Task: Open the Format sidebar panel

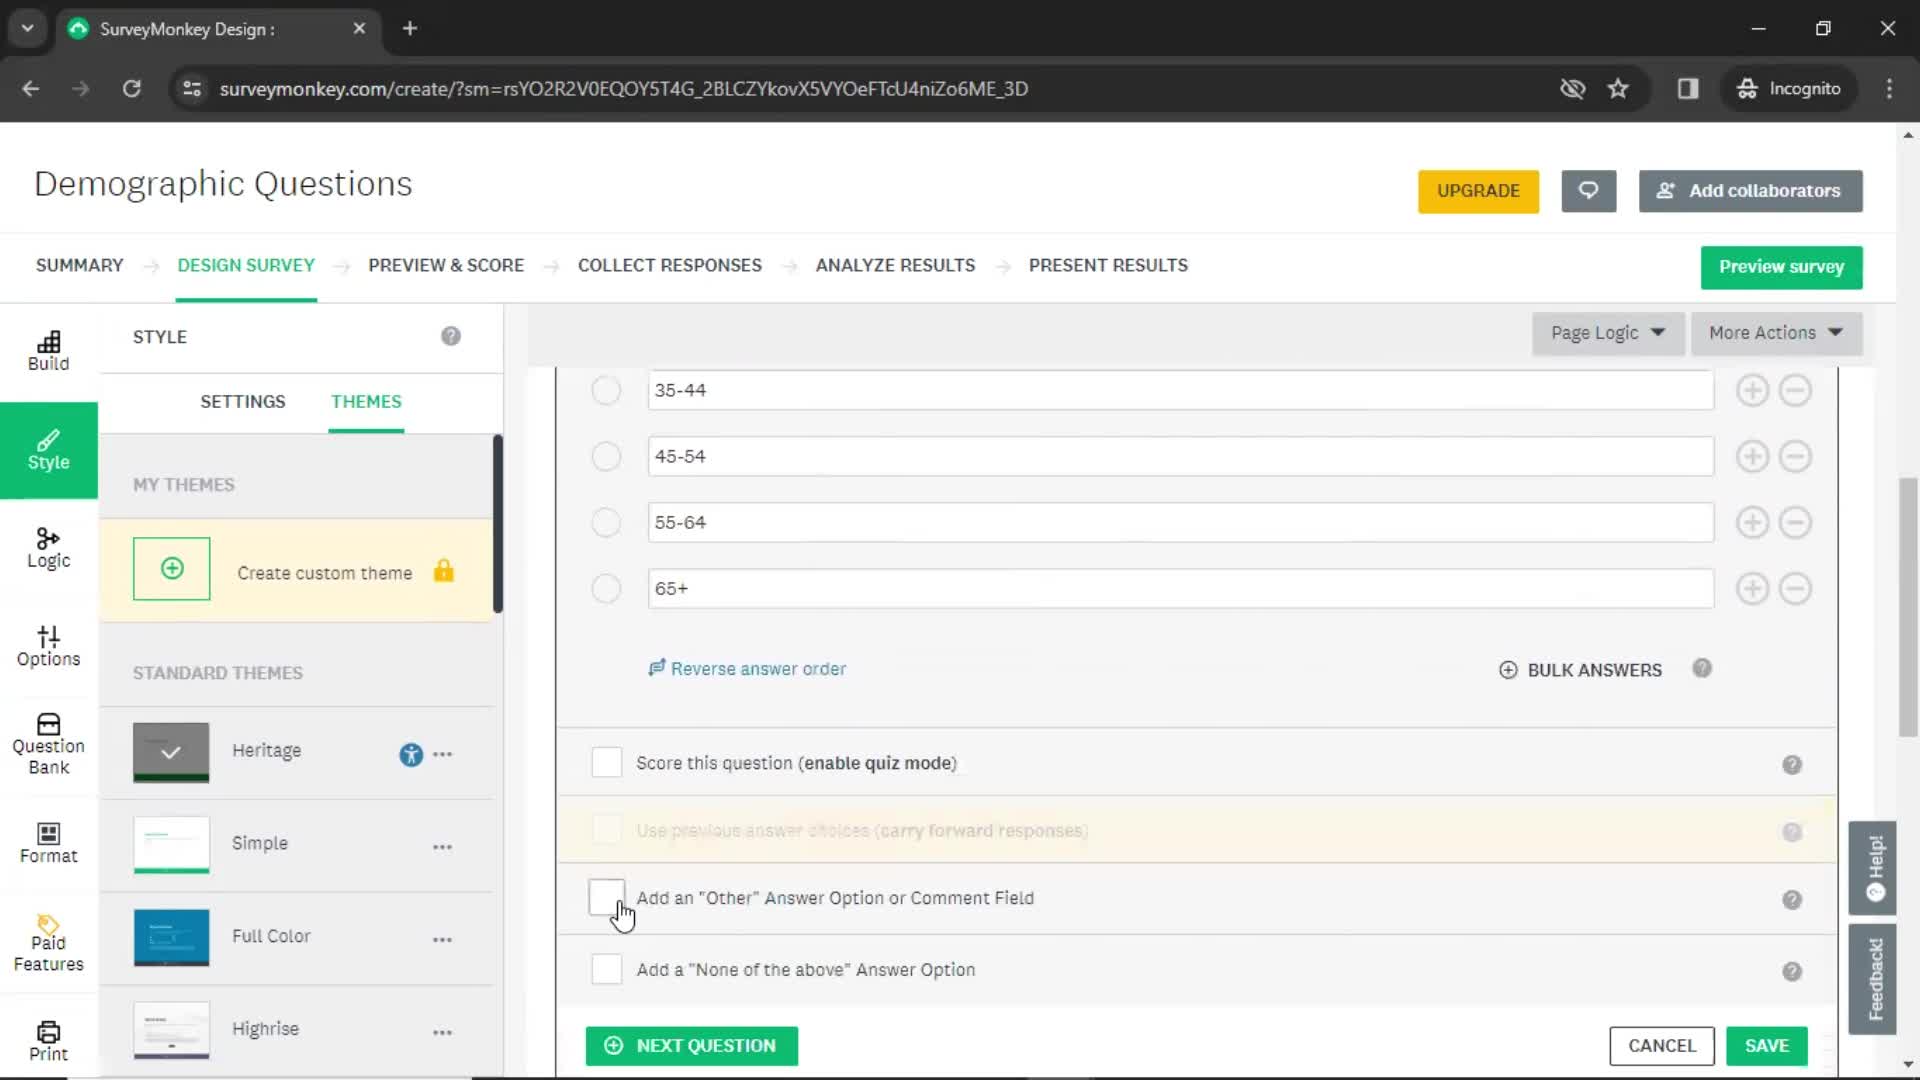Action: 48,844
